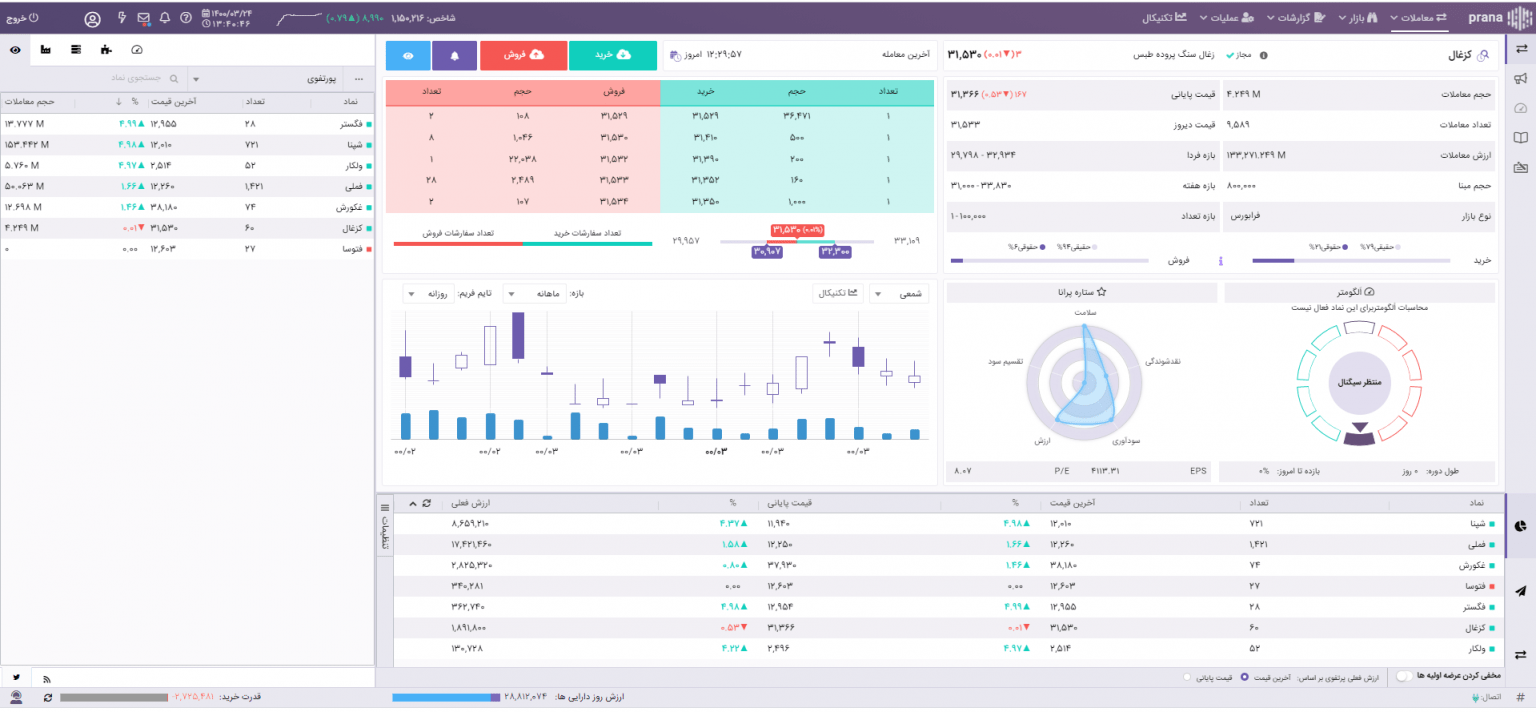The image size is (1536, 712).
Task: Click the purple alert bell button
Action: pyautogui.click(x=455, y=56)
